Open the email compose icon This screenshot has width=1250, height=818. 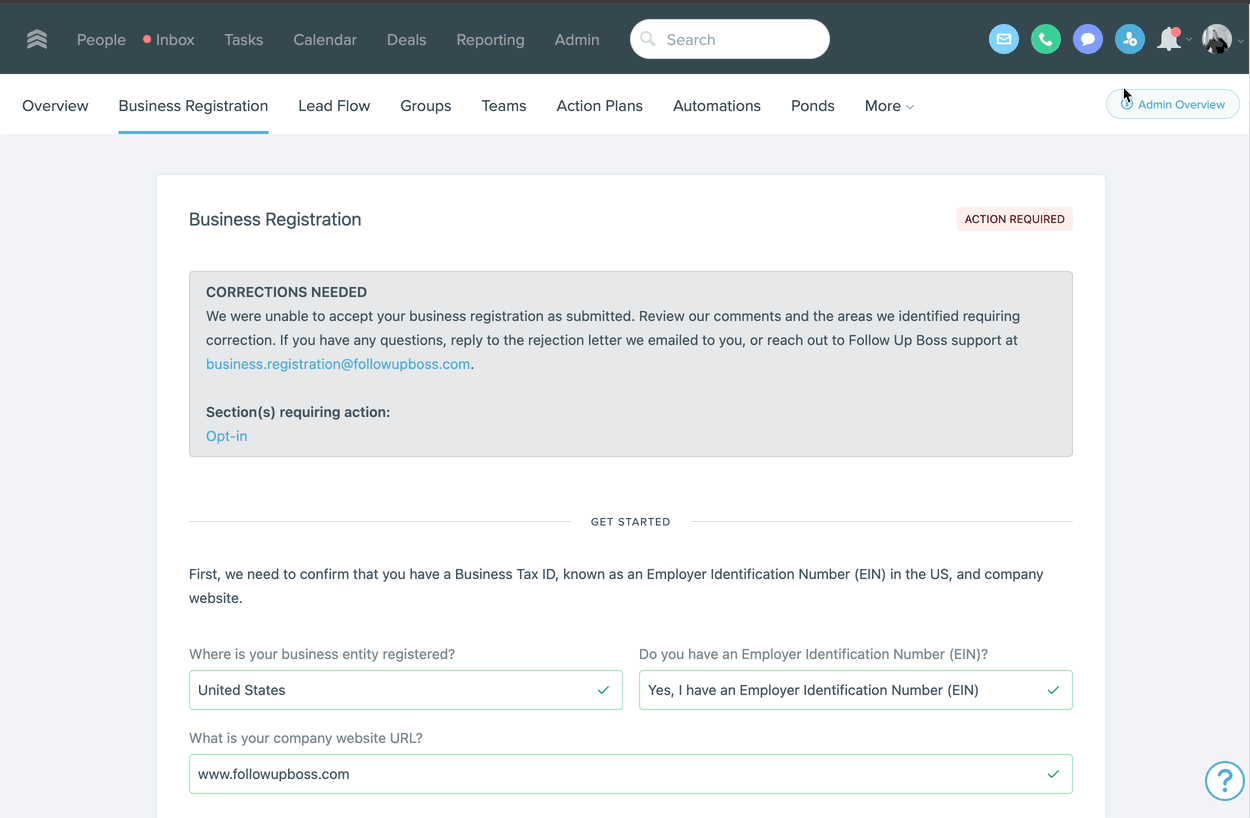coord(1004,39)
